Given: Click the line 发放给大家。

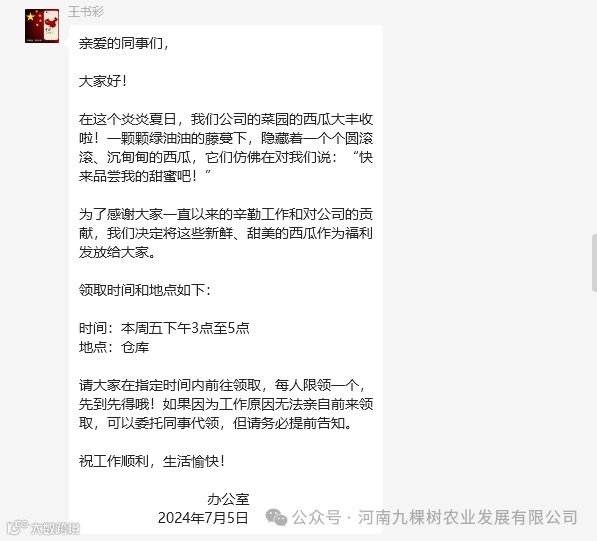Looking at the screenshot, I should pos(117,252).
